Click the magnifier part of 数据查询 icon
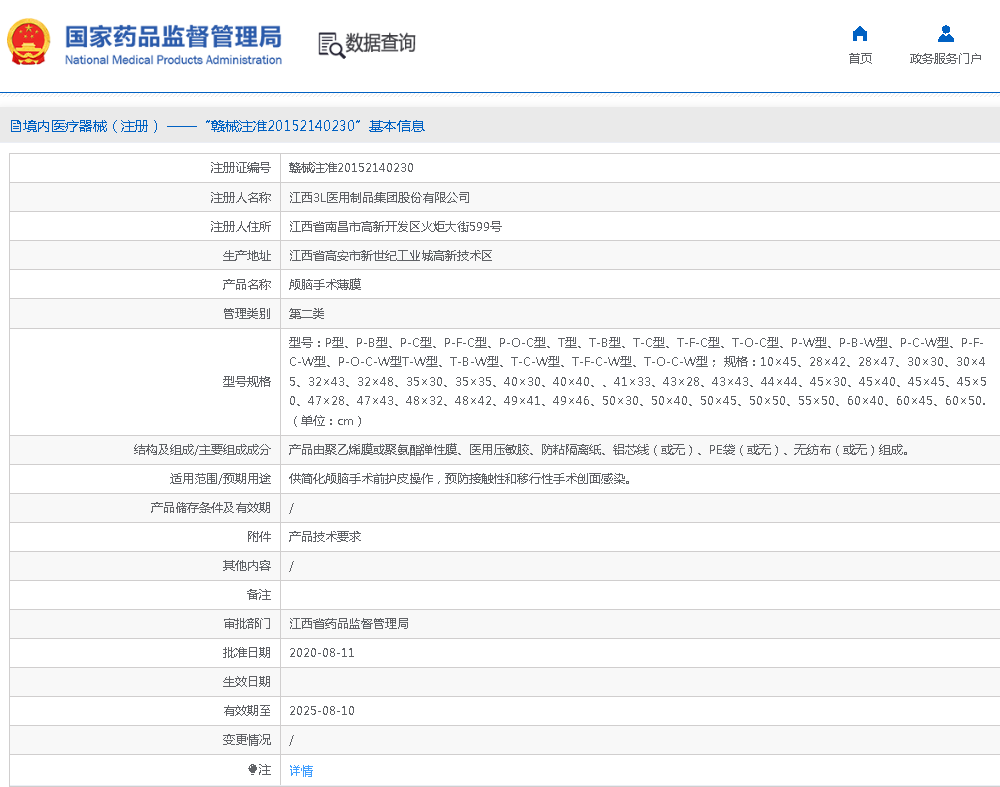 pos(334,50)
